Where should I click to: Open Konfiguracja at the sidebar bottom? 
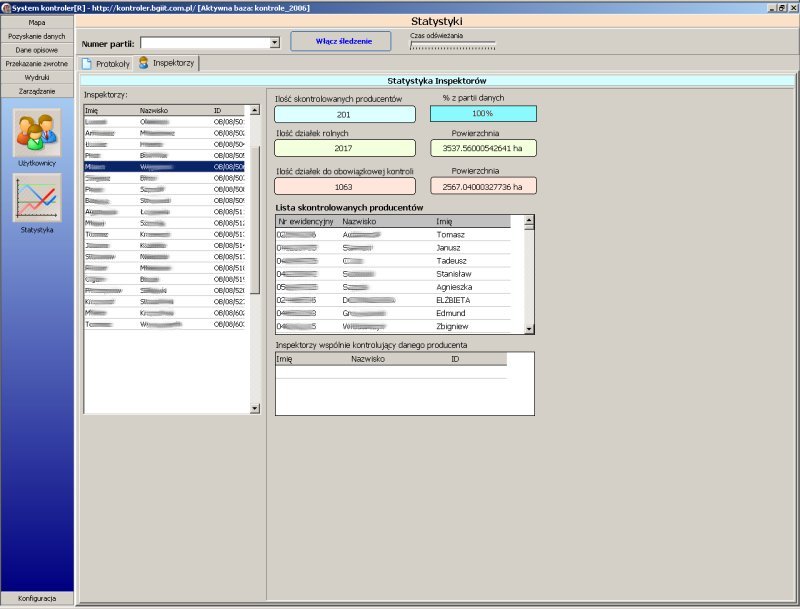[37, 598]
